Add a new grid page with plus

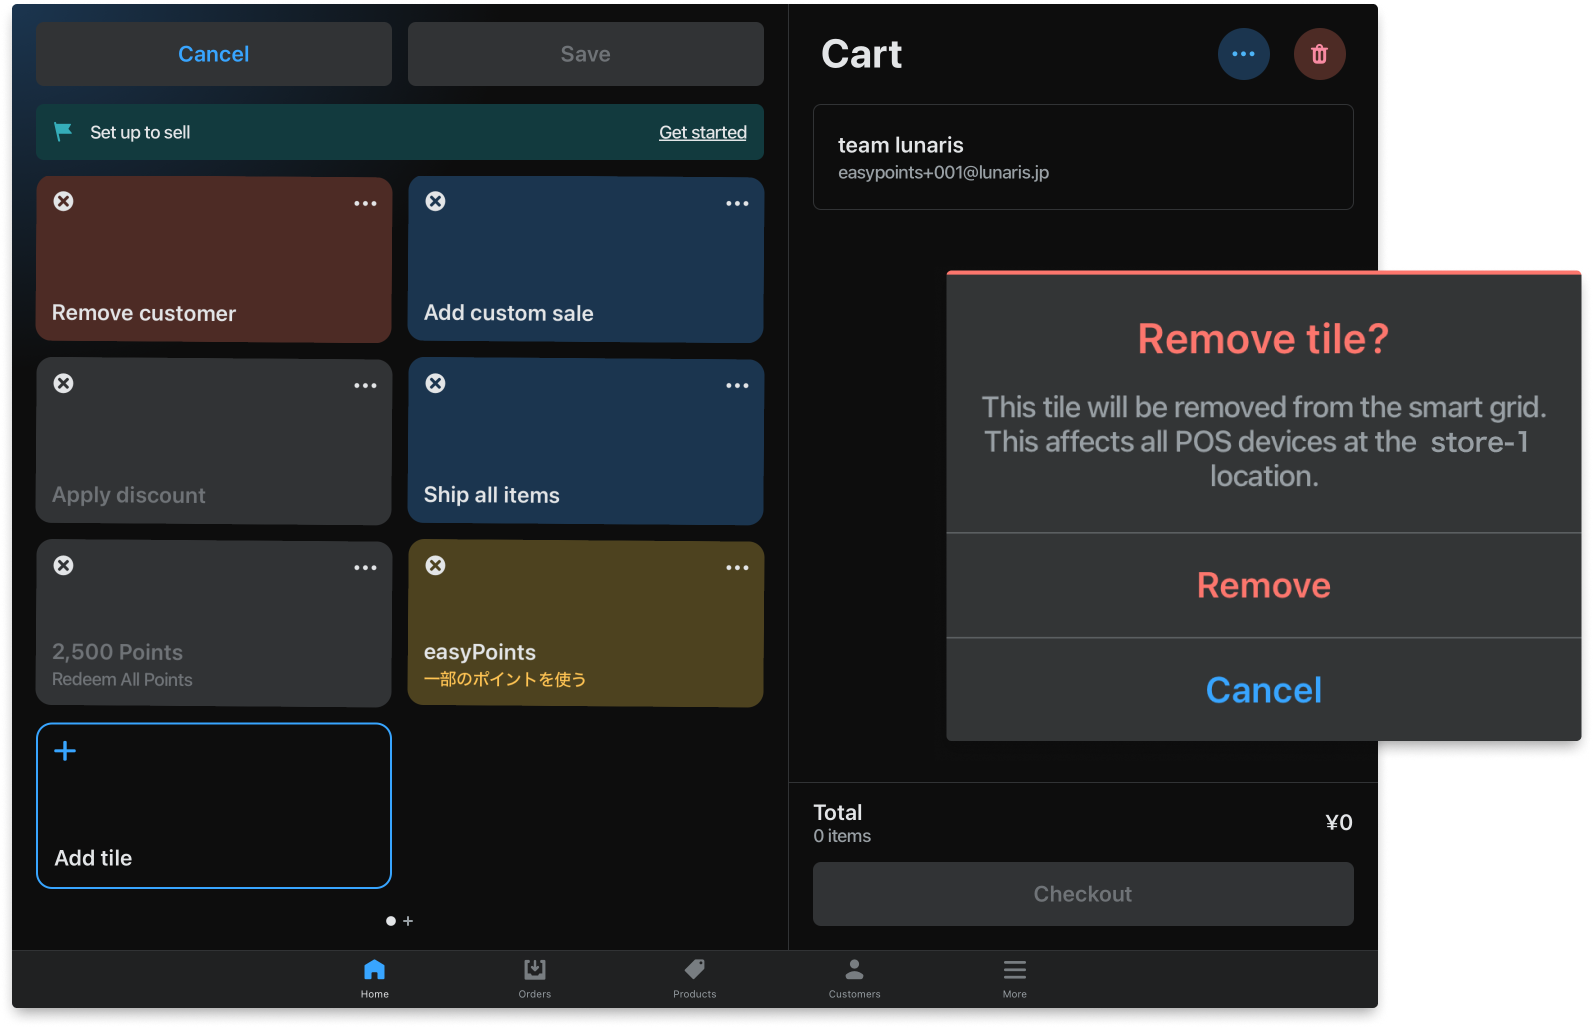408,921
